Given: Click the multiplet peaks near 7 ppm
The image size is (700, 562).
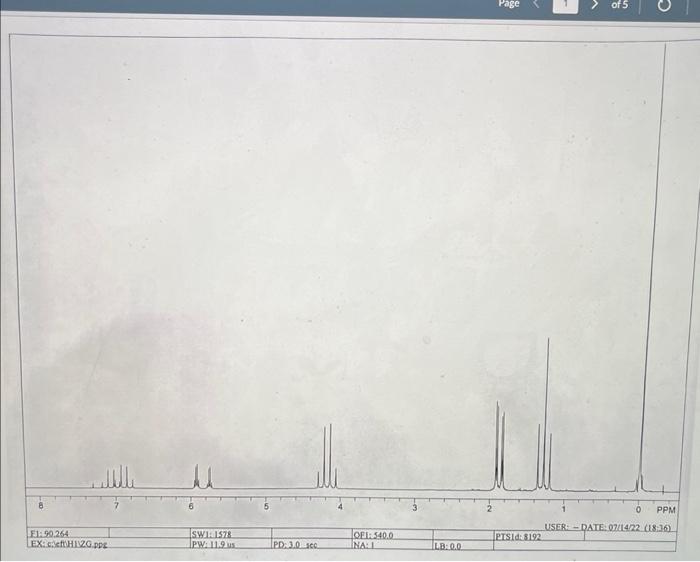Looking at the screenshot, I should (x=113, y=477).
